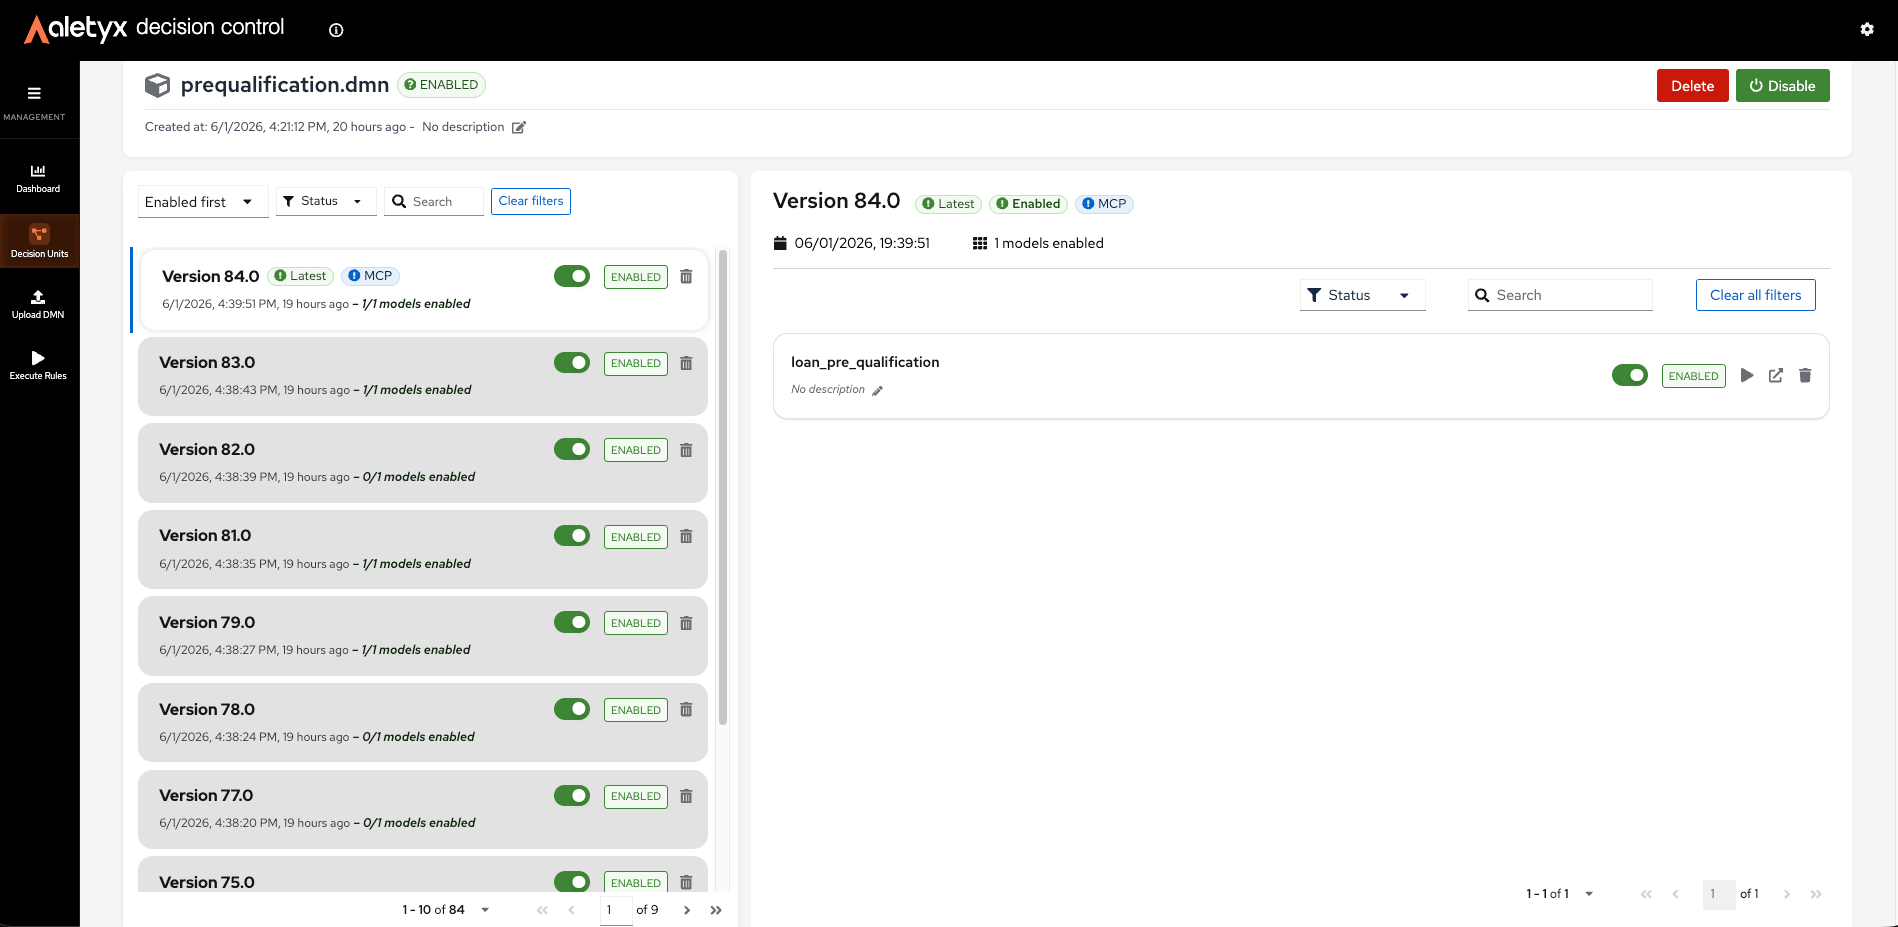
Task: Select the Version 82.0 card
Action: (423, 463)
